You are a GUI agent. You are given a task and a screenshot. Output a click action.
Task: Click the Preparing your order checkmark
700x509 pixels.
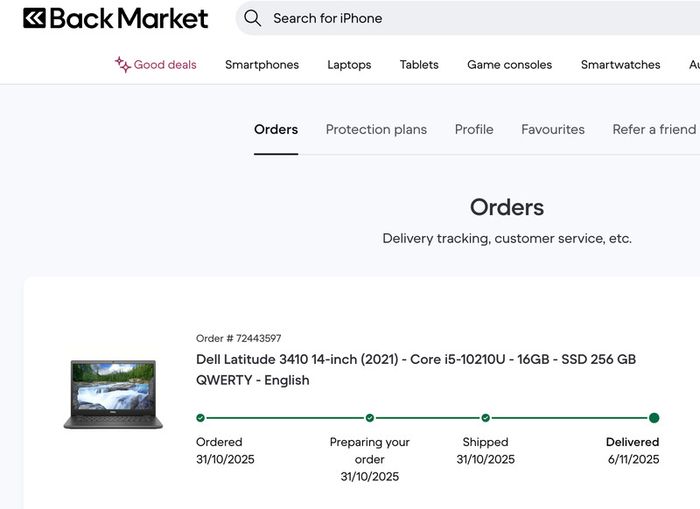pyautogui.click(x=370, y=418)
